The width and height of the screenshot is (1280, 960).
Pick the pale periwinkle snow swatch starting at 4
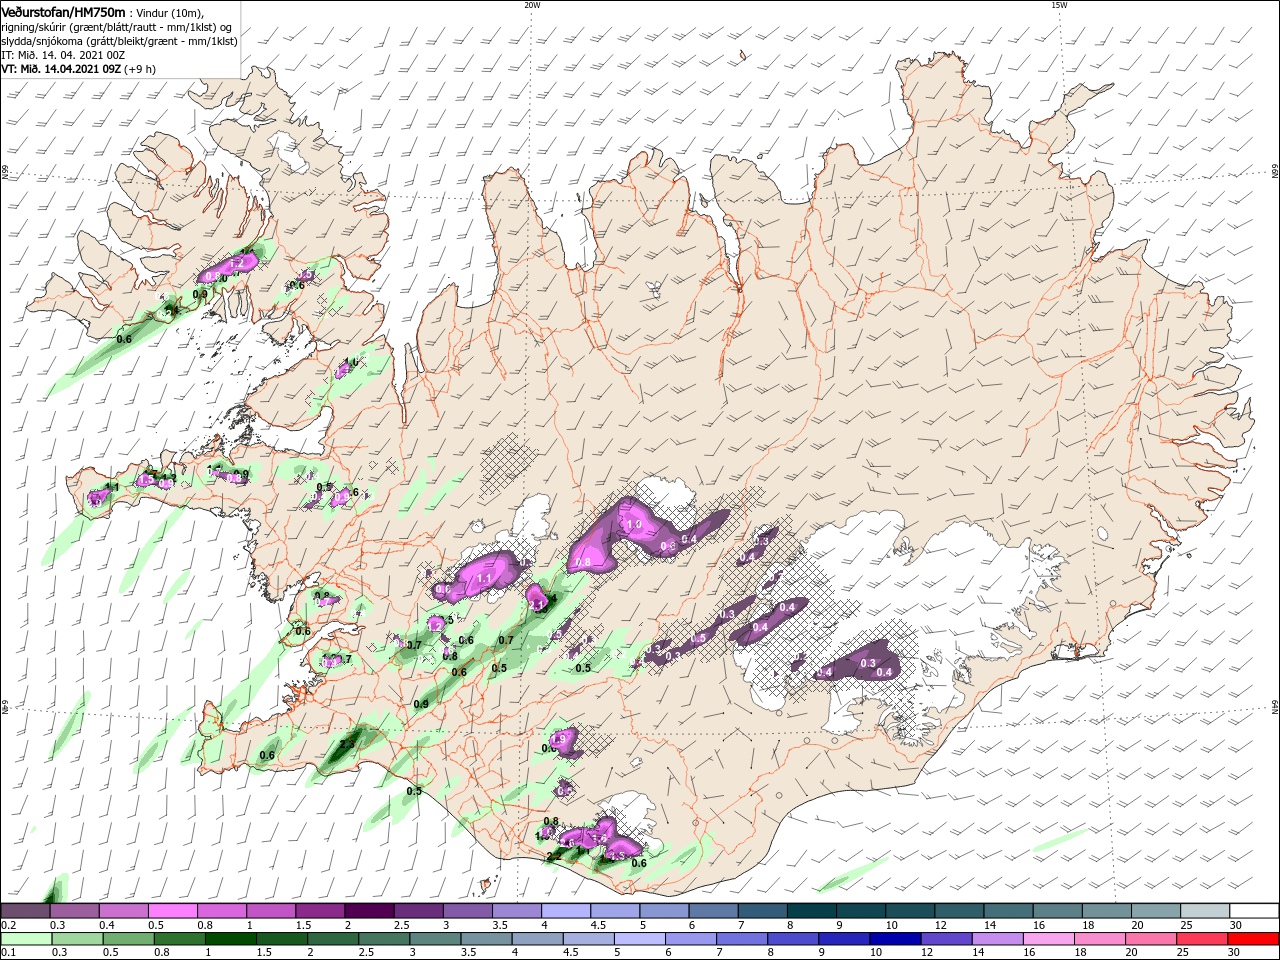pyautogui.click(x=564, y=911)
